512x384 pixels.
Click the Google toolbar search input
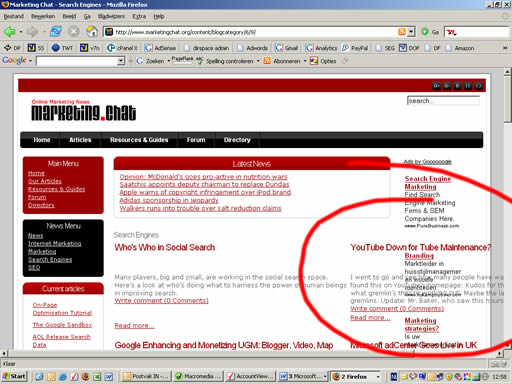tap(77, 61)
